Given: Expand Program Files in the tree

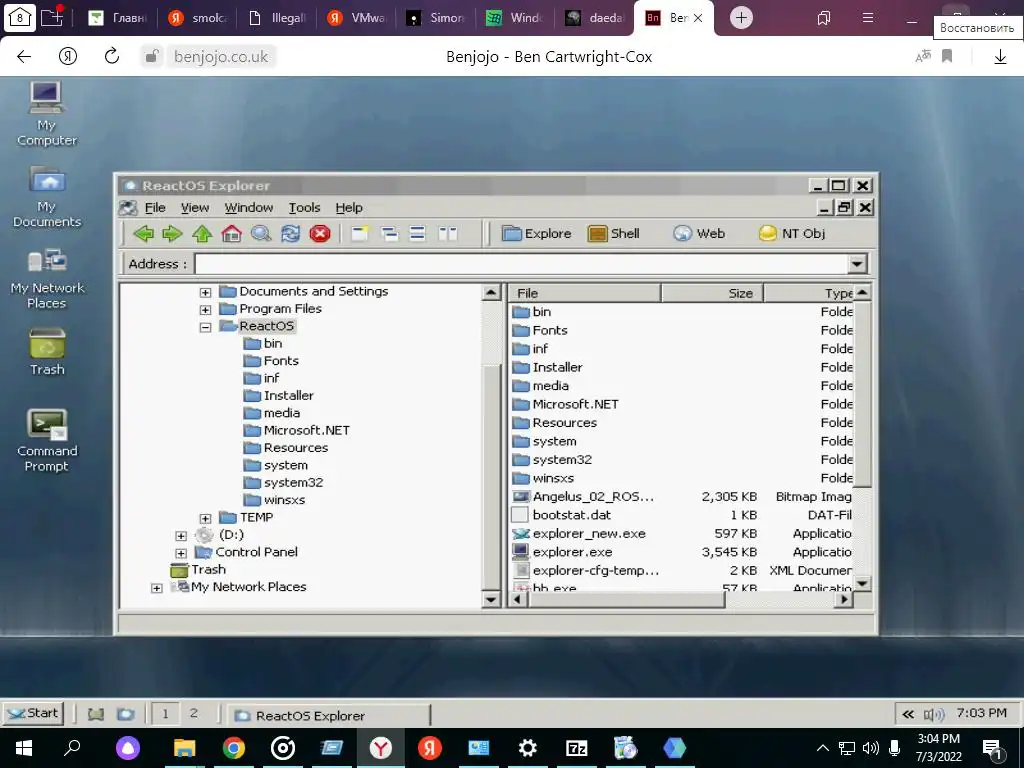Looking at the screenshot, I should 205,310.
